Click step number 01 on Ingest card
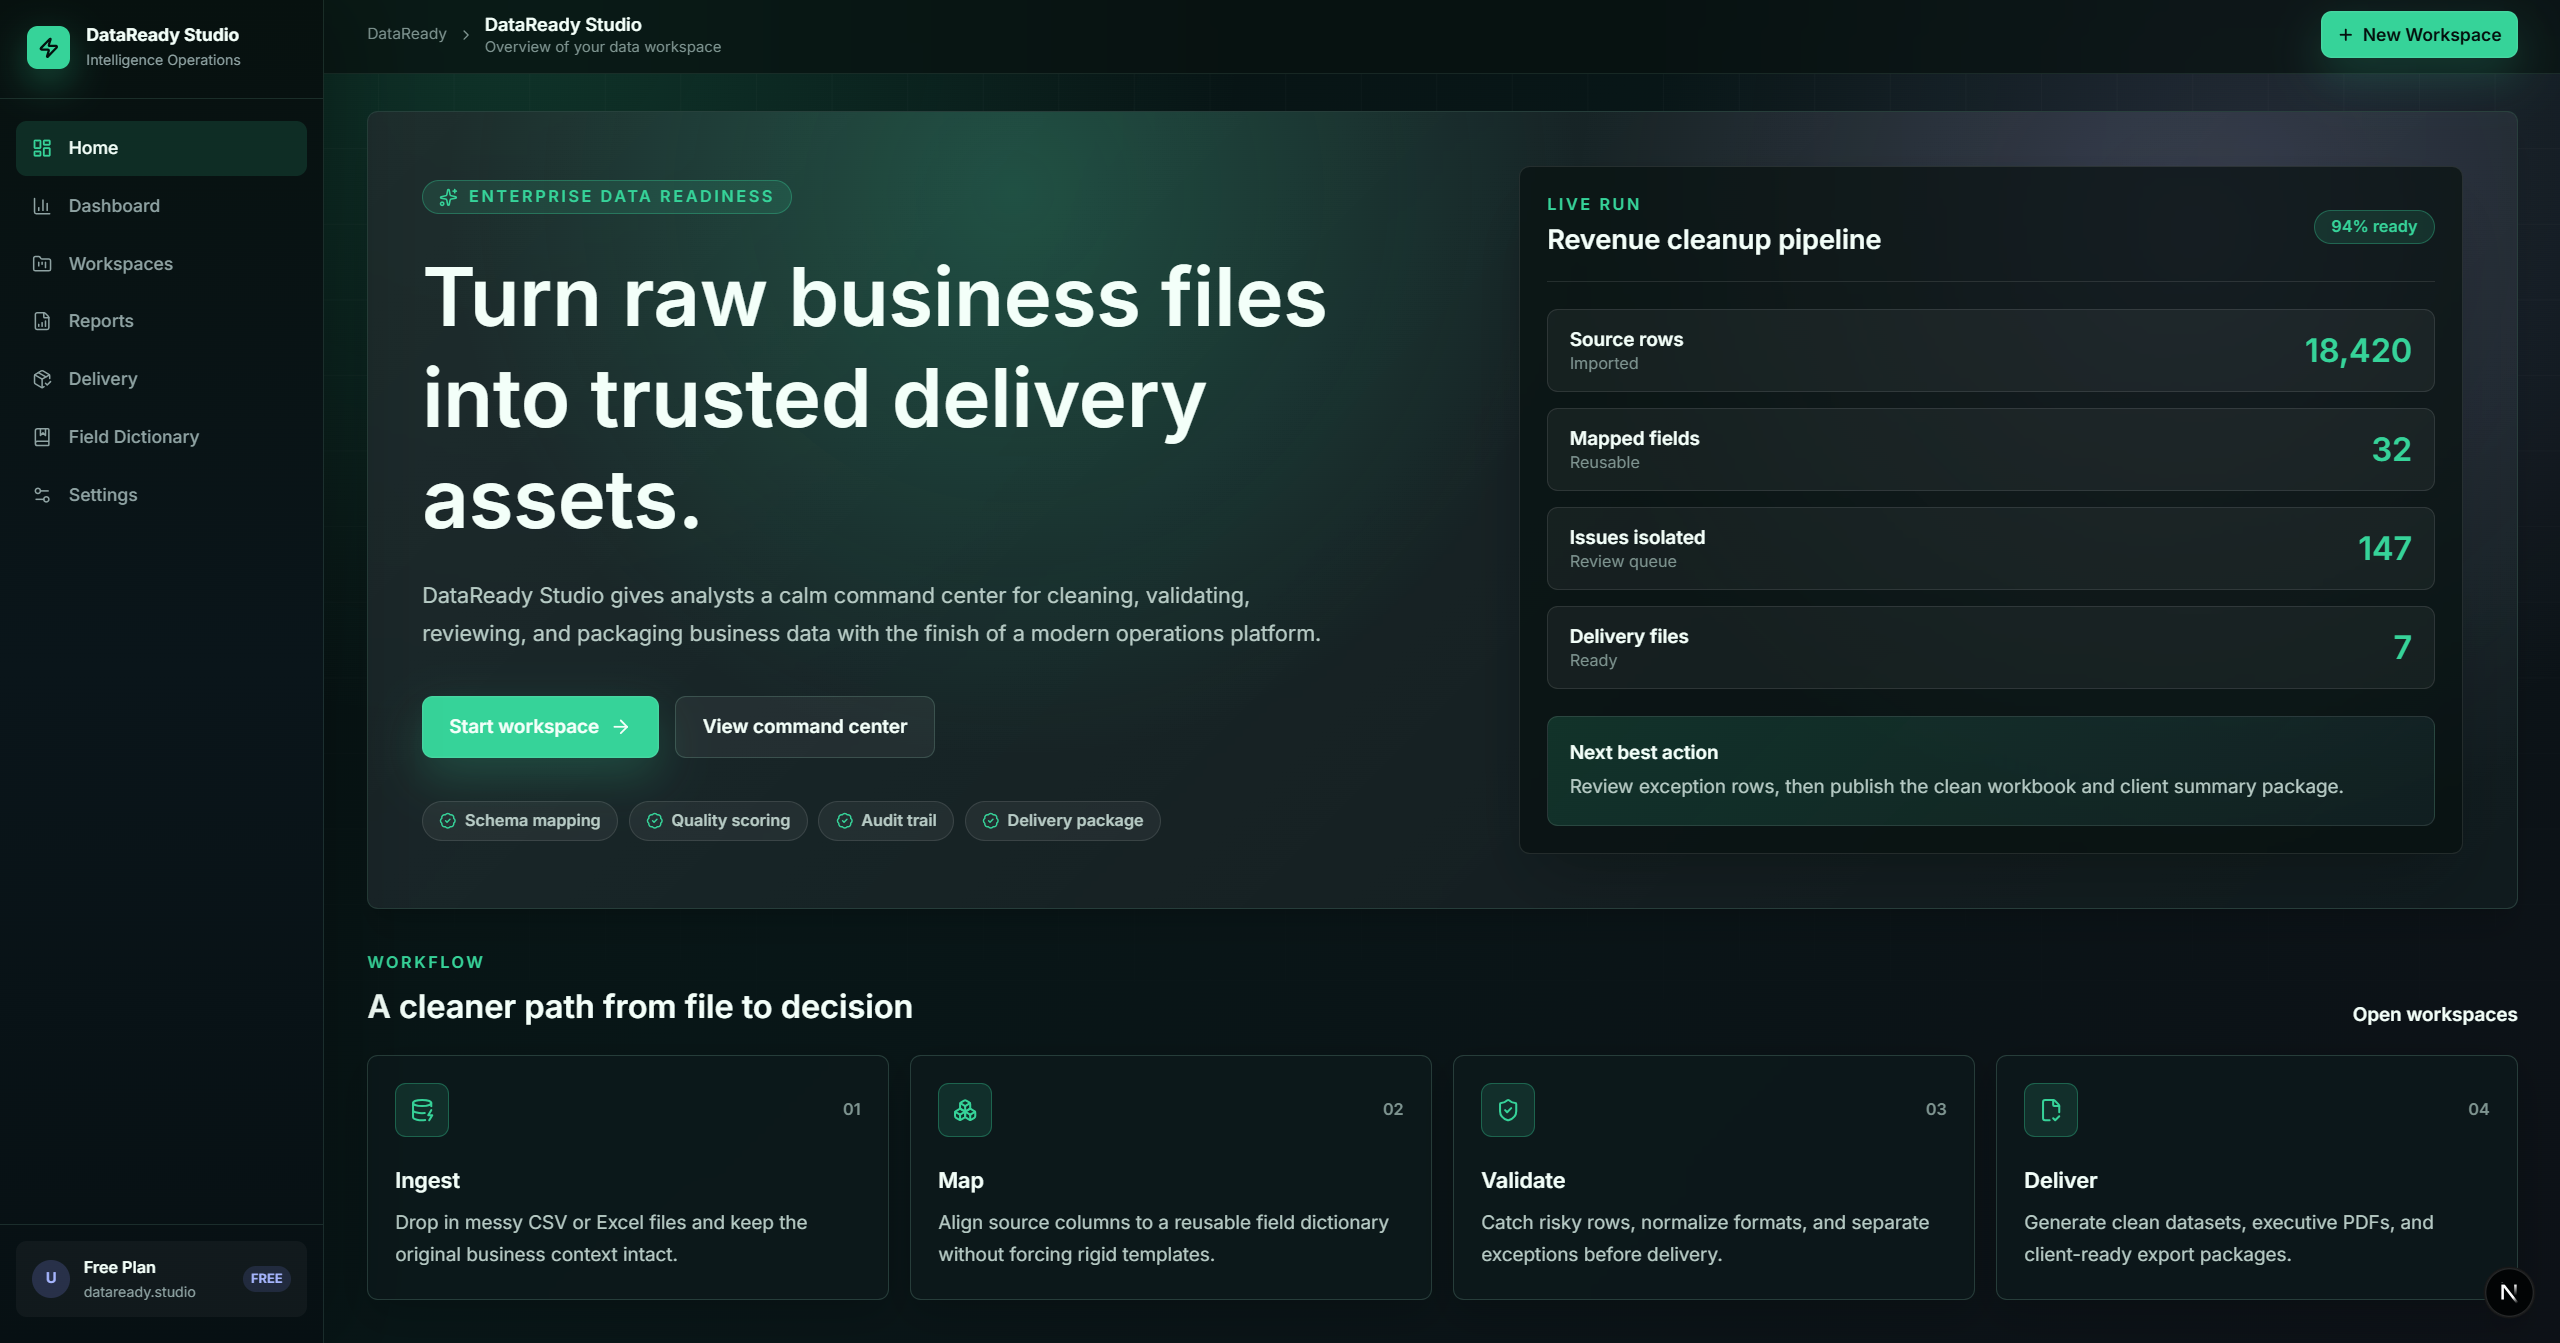This screenshot has width=2560, height=1343. 852,1109
